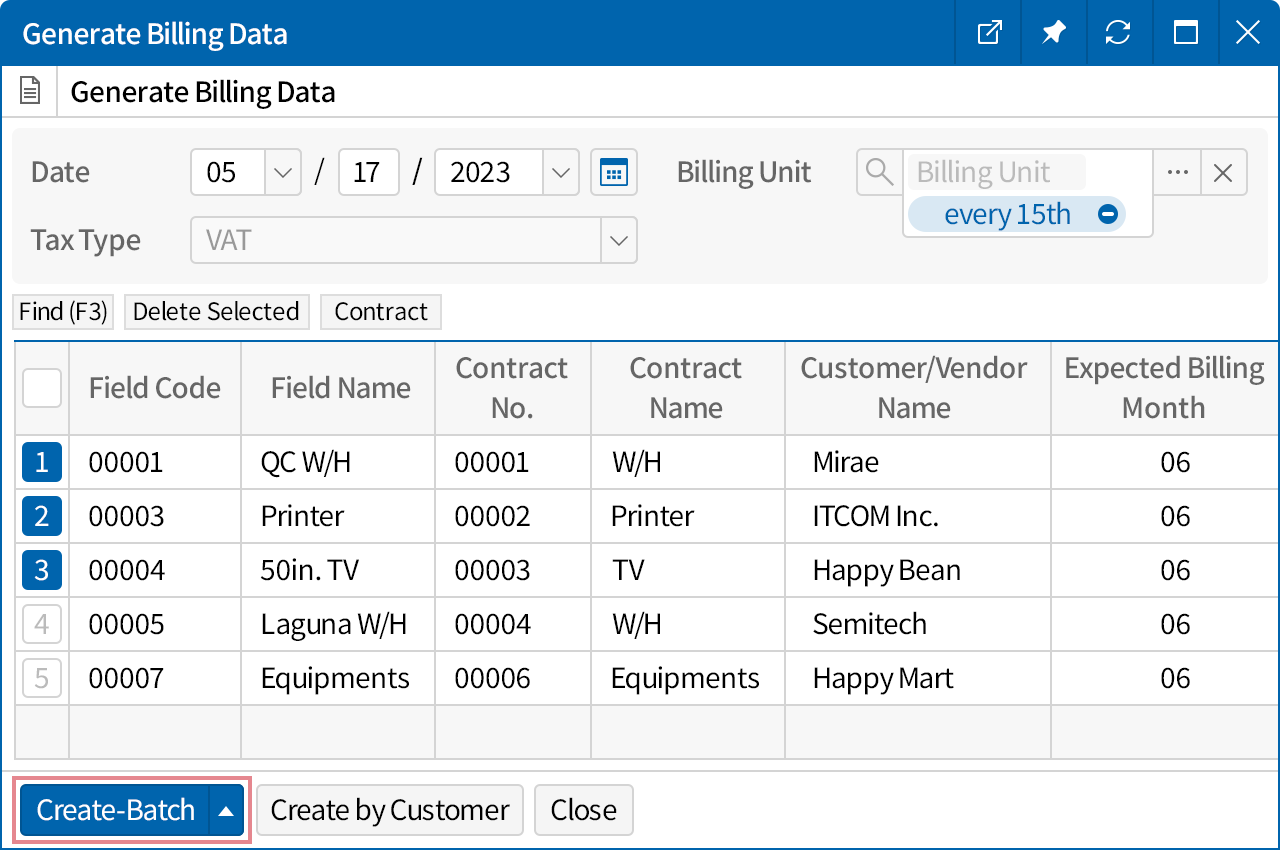Click the day input field showing 17
The image size is (1280, 850).
tap(368, 172)
